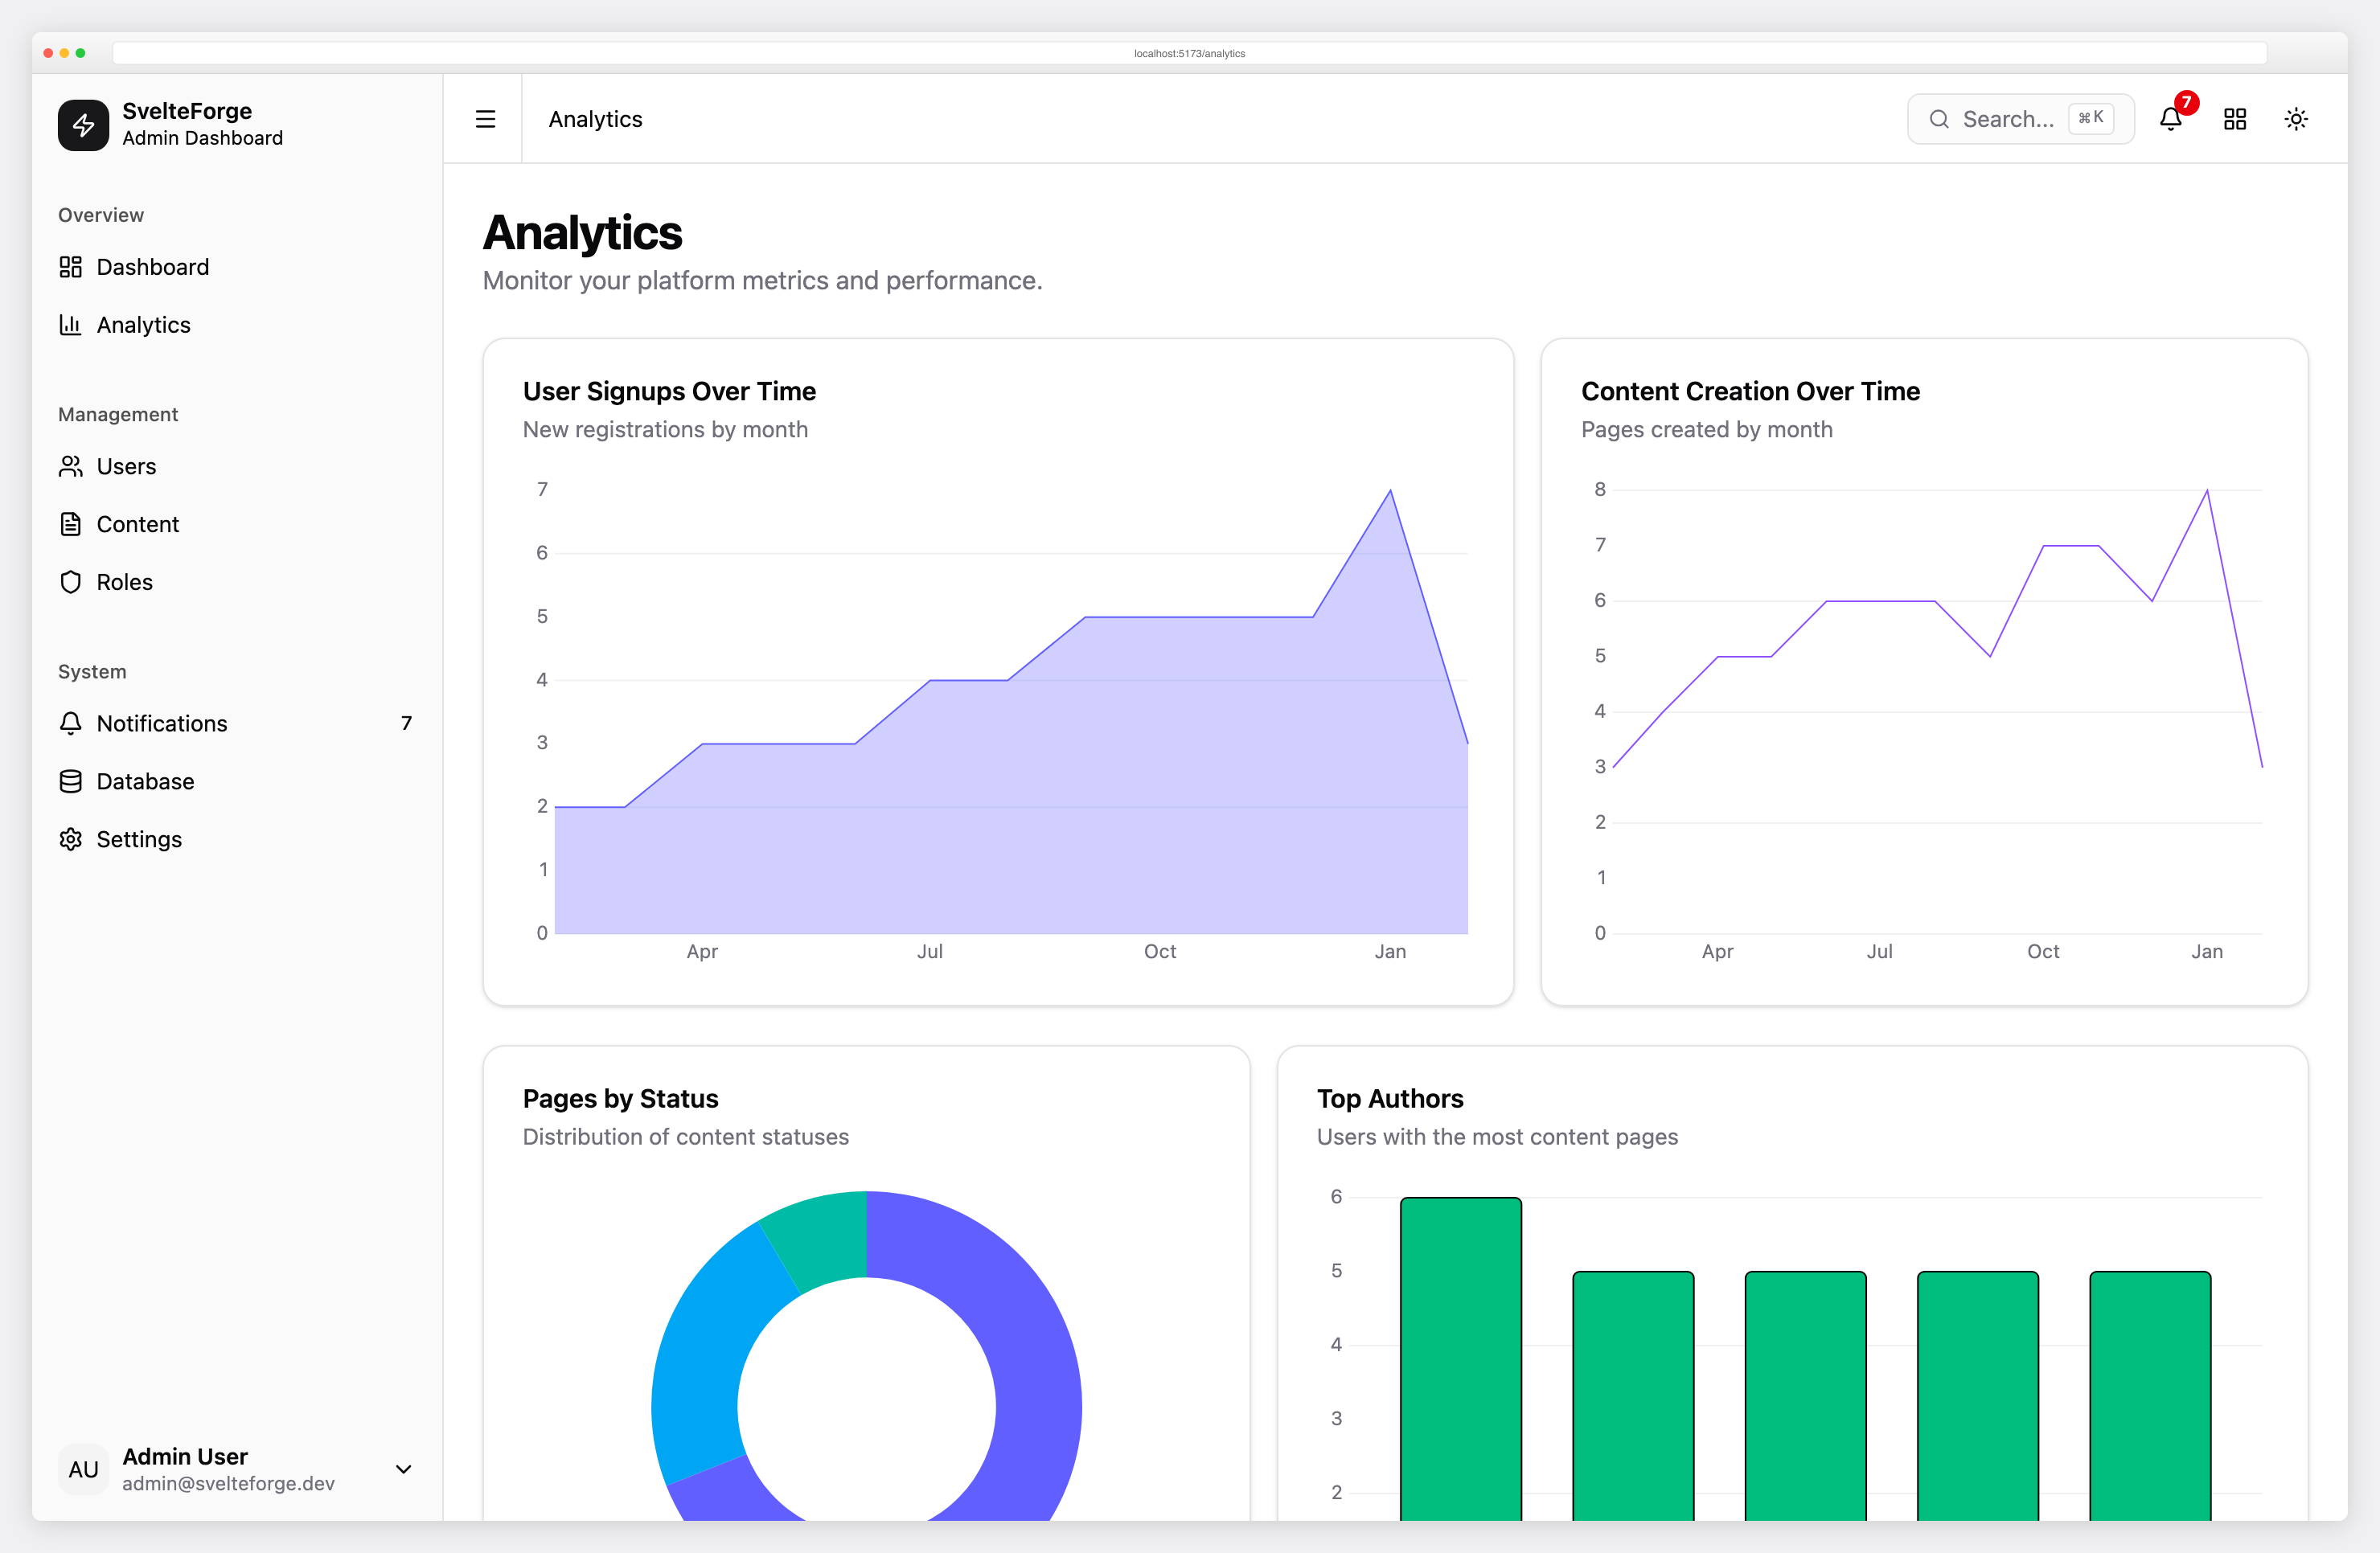Click the Overview section label
The image size is (2380, 1553).
101,215
